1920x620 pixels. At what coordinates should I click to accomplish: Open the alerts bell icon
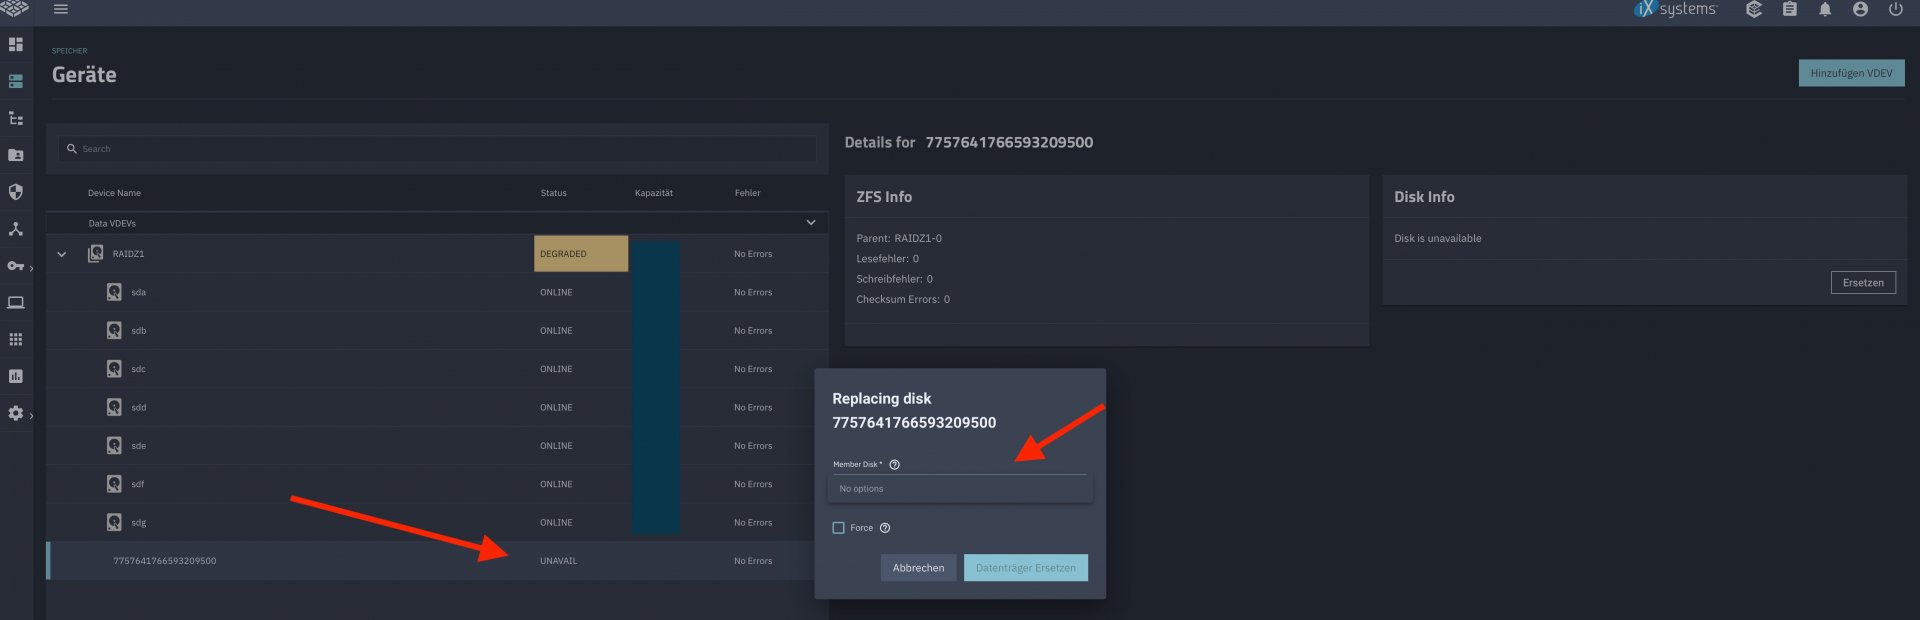pyautogui.click(x=1825, y=9)
